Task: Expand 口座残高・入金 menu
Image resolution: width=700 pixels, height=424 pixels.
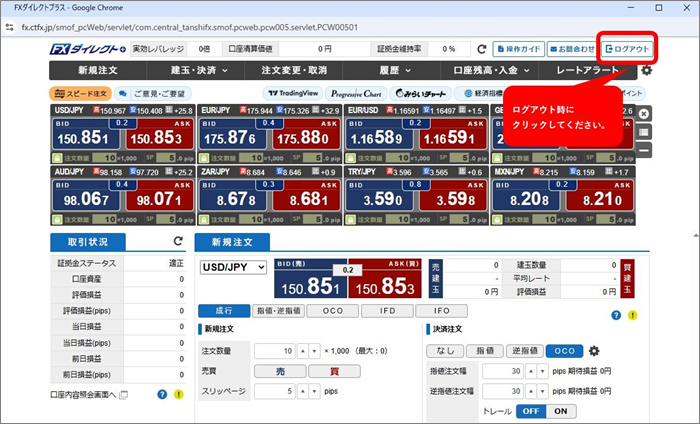Action: coord(487,71)
